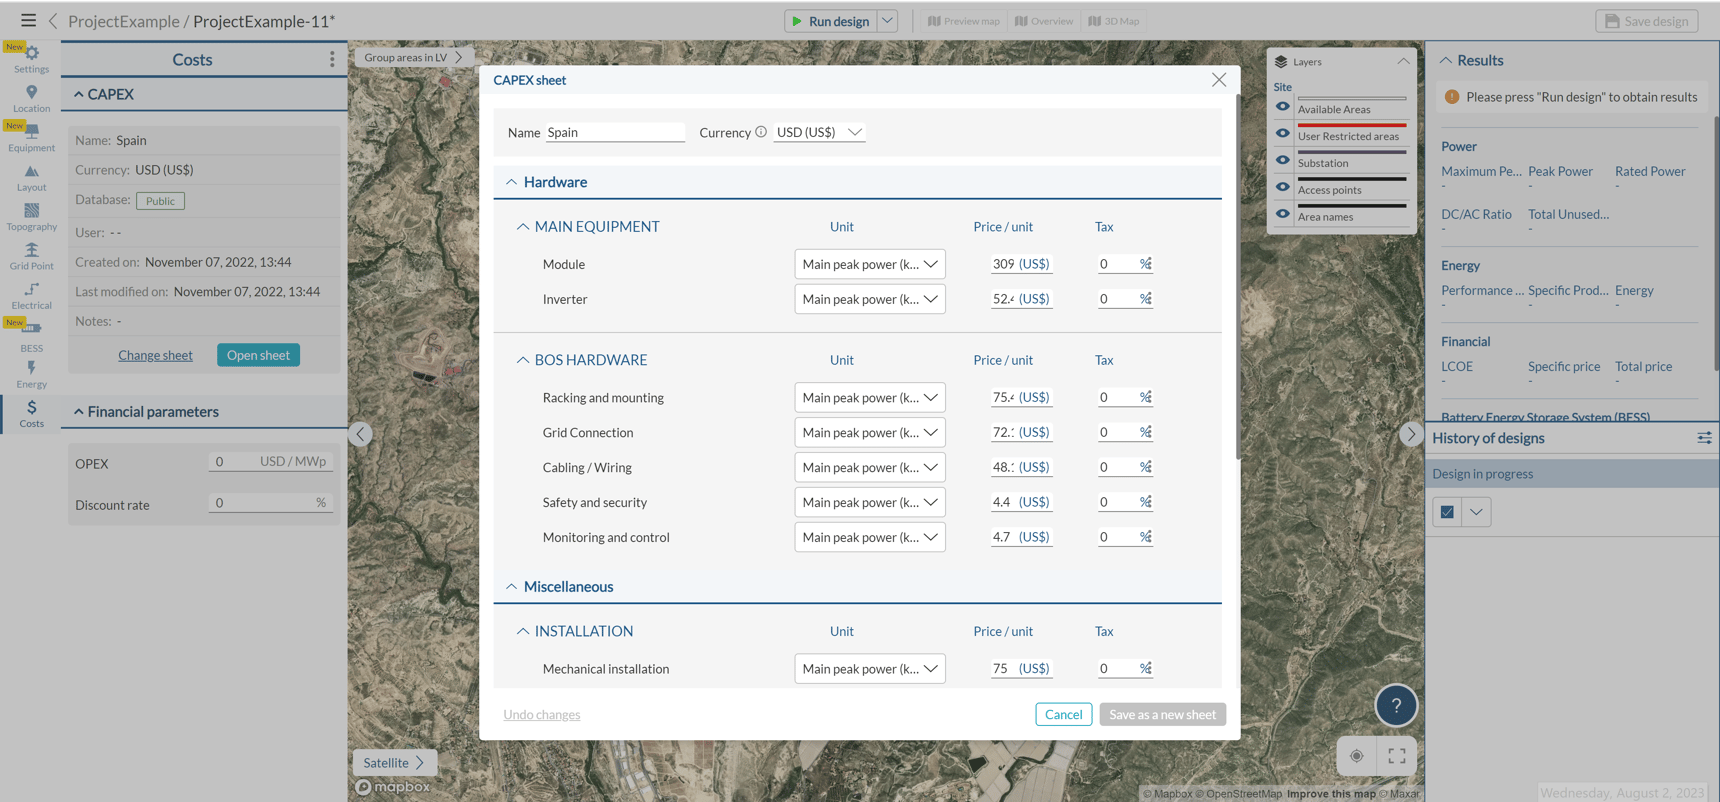Center map with the locate icon

[x=1356, y=756]
